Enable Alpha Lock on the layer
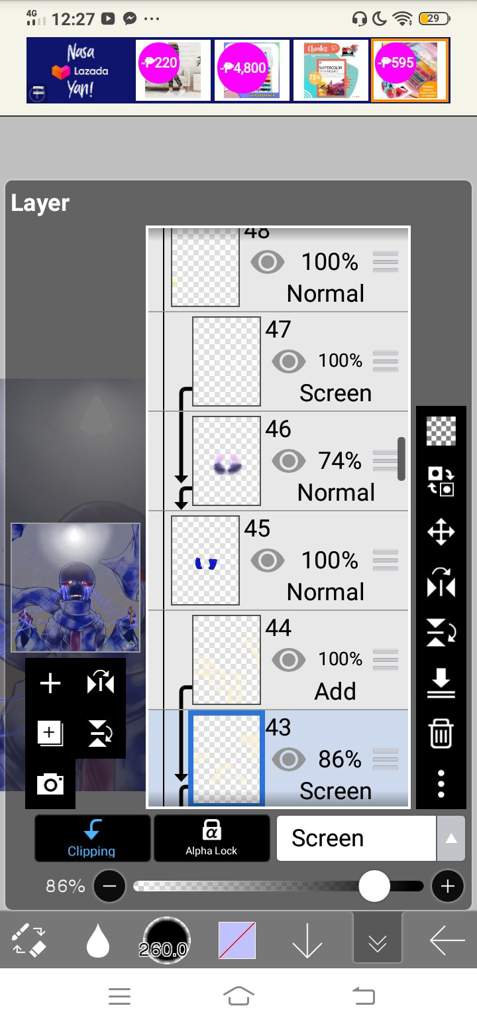477x1024 pixels. (x=212, y=839)
